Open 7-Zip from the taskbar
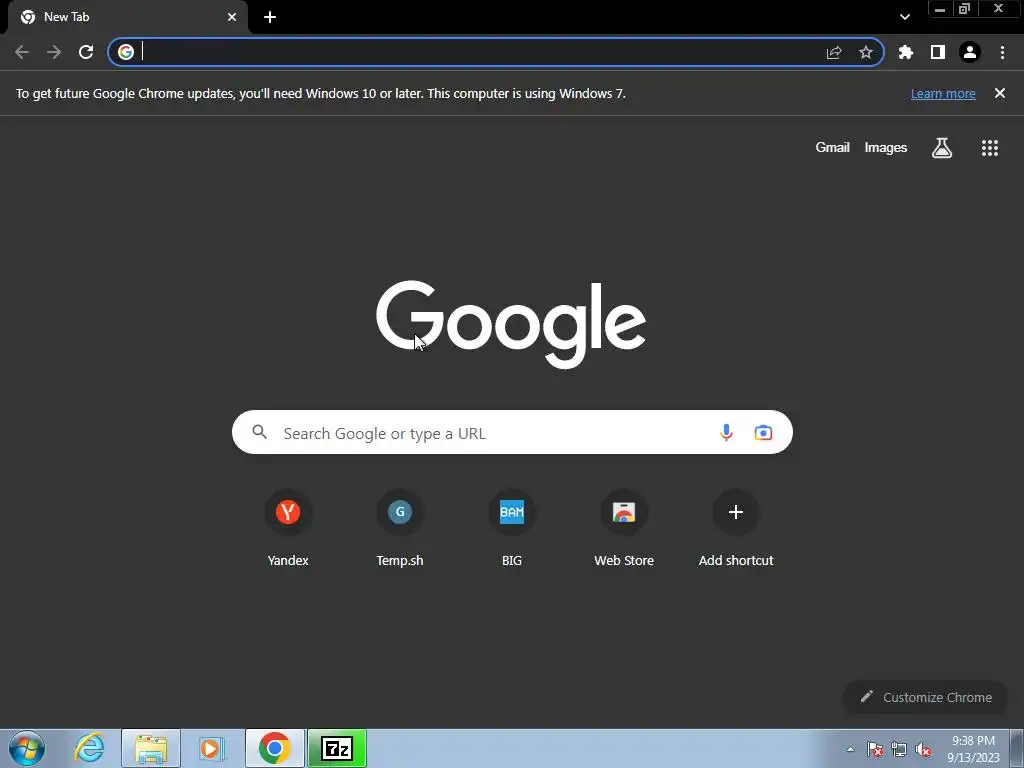 coord(337,748)
